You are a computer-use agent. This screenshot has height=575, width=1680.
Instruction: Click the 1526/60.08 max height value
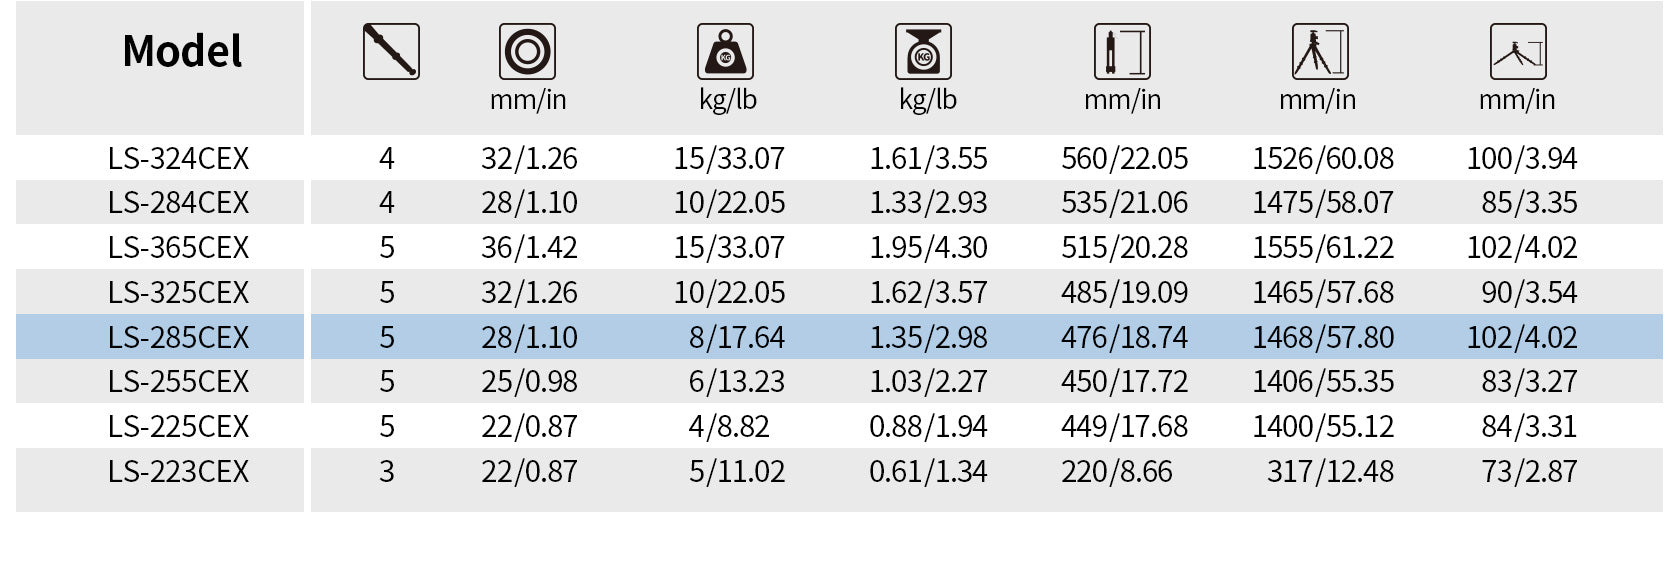point(1323,158)
